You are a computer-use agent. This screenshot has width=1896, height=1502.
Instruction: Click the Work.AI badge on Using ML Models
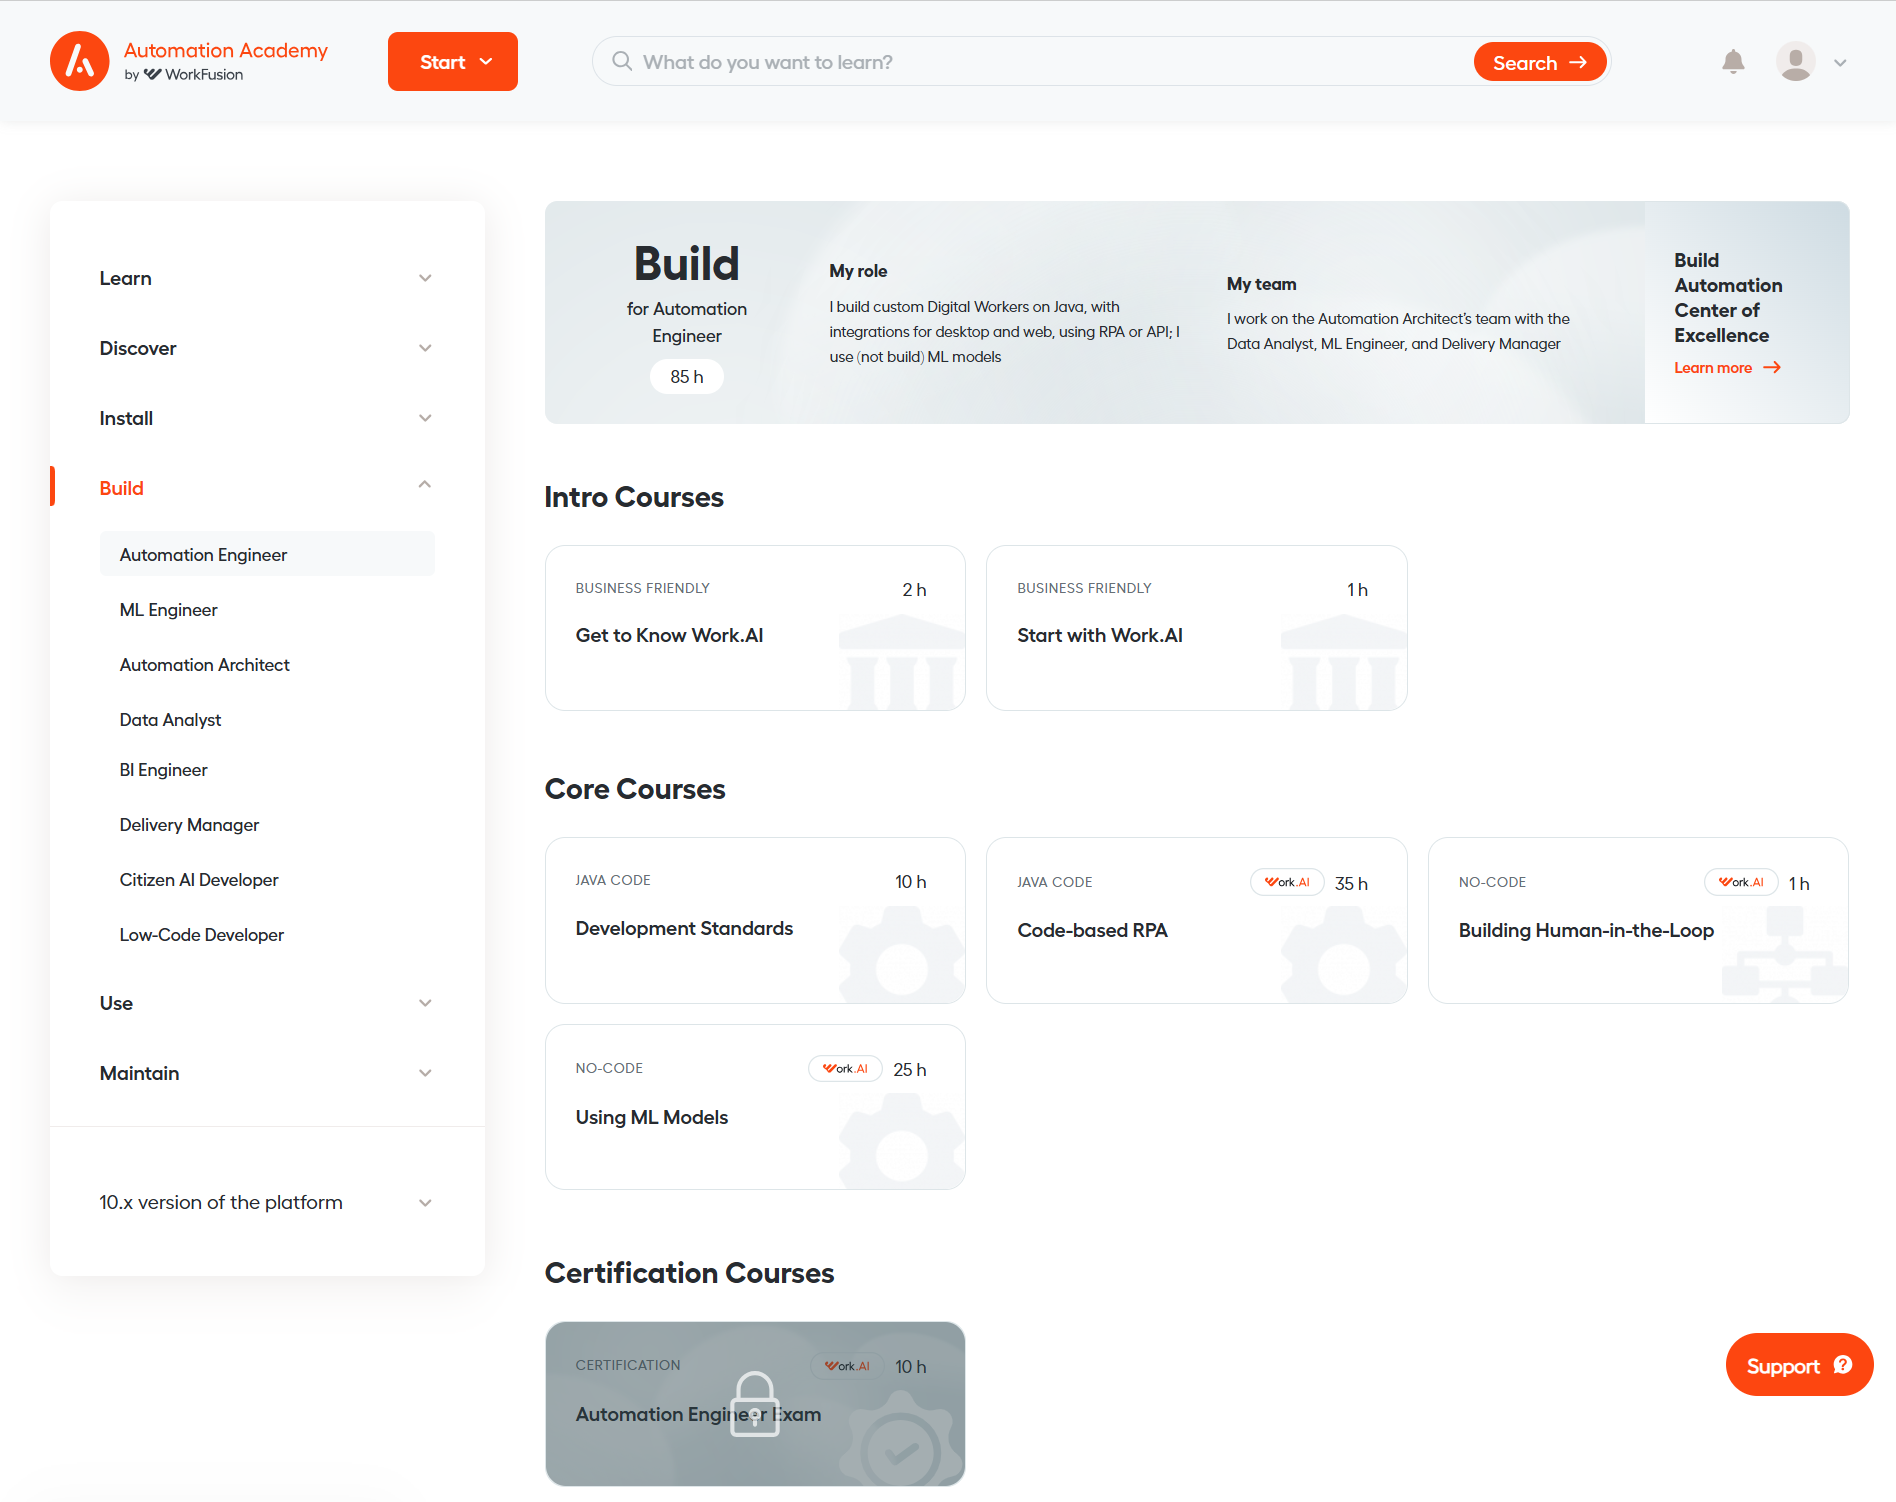point(845,1068)
